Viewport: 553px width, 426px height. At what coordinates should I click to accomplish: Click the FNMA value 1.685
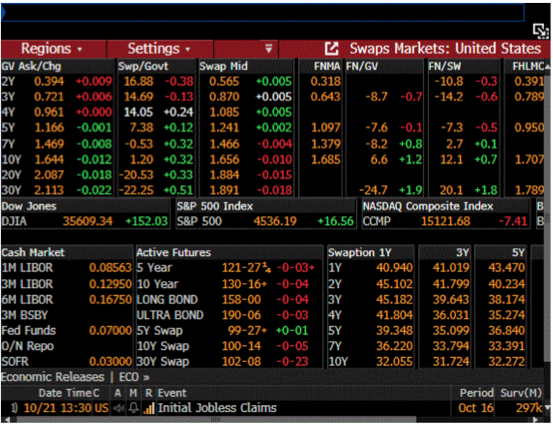point(326,159)
